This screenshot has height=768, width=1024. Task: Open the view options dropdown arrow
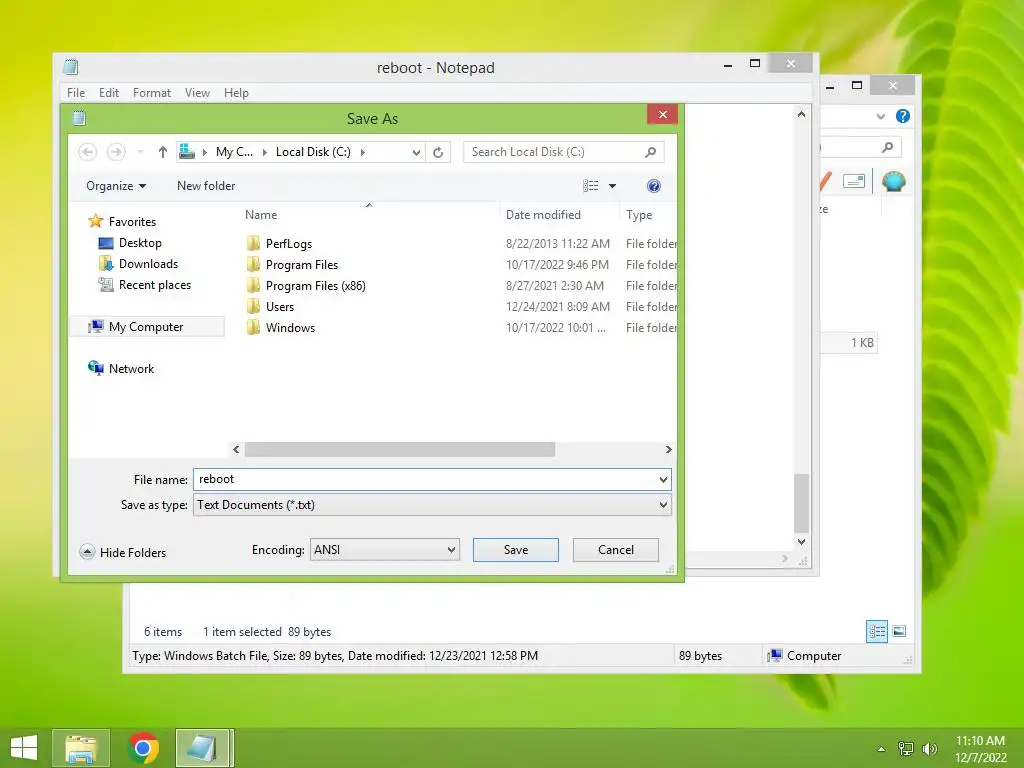(x=613, y=186)
